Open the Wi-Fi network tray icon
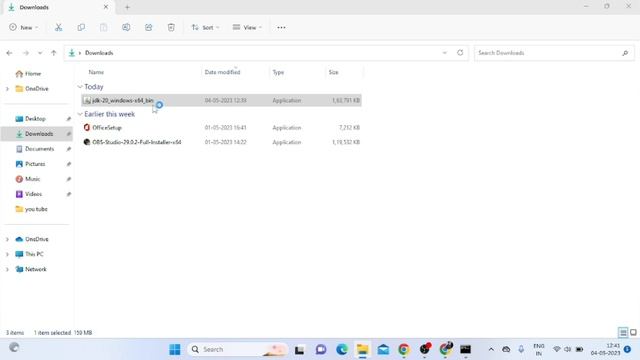This screenshot has width=640, height=360. tap(556, 349)
